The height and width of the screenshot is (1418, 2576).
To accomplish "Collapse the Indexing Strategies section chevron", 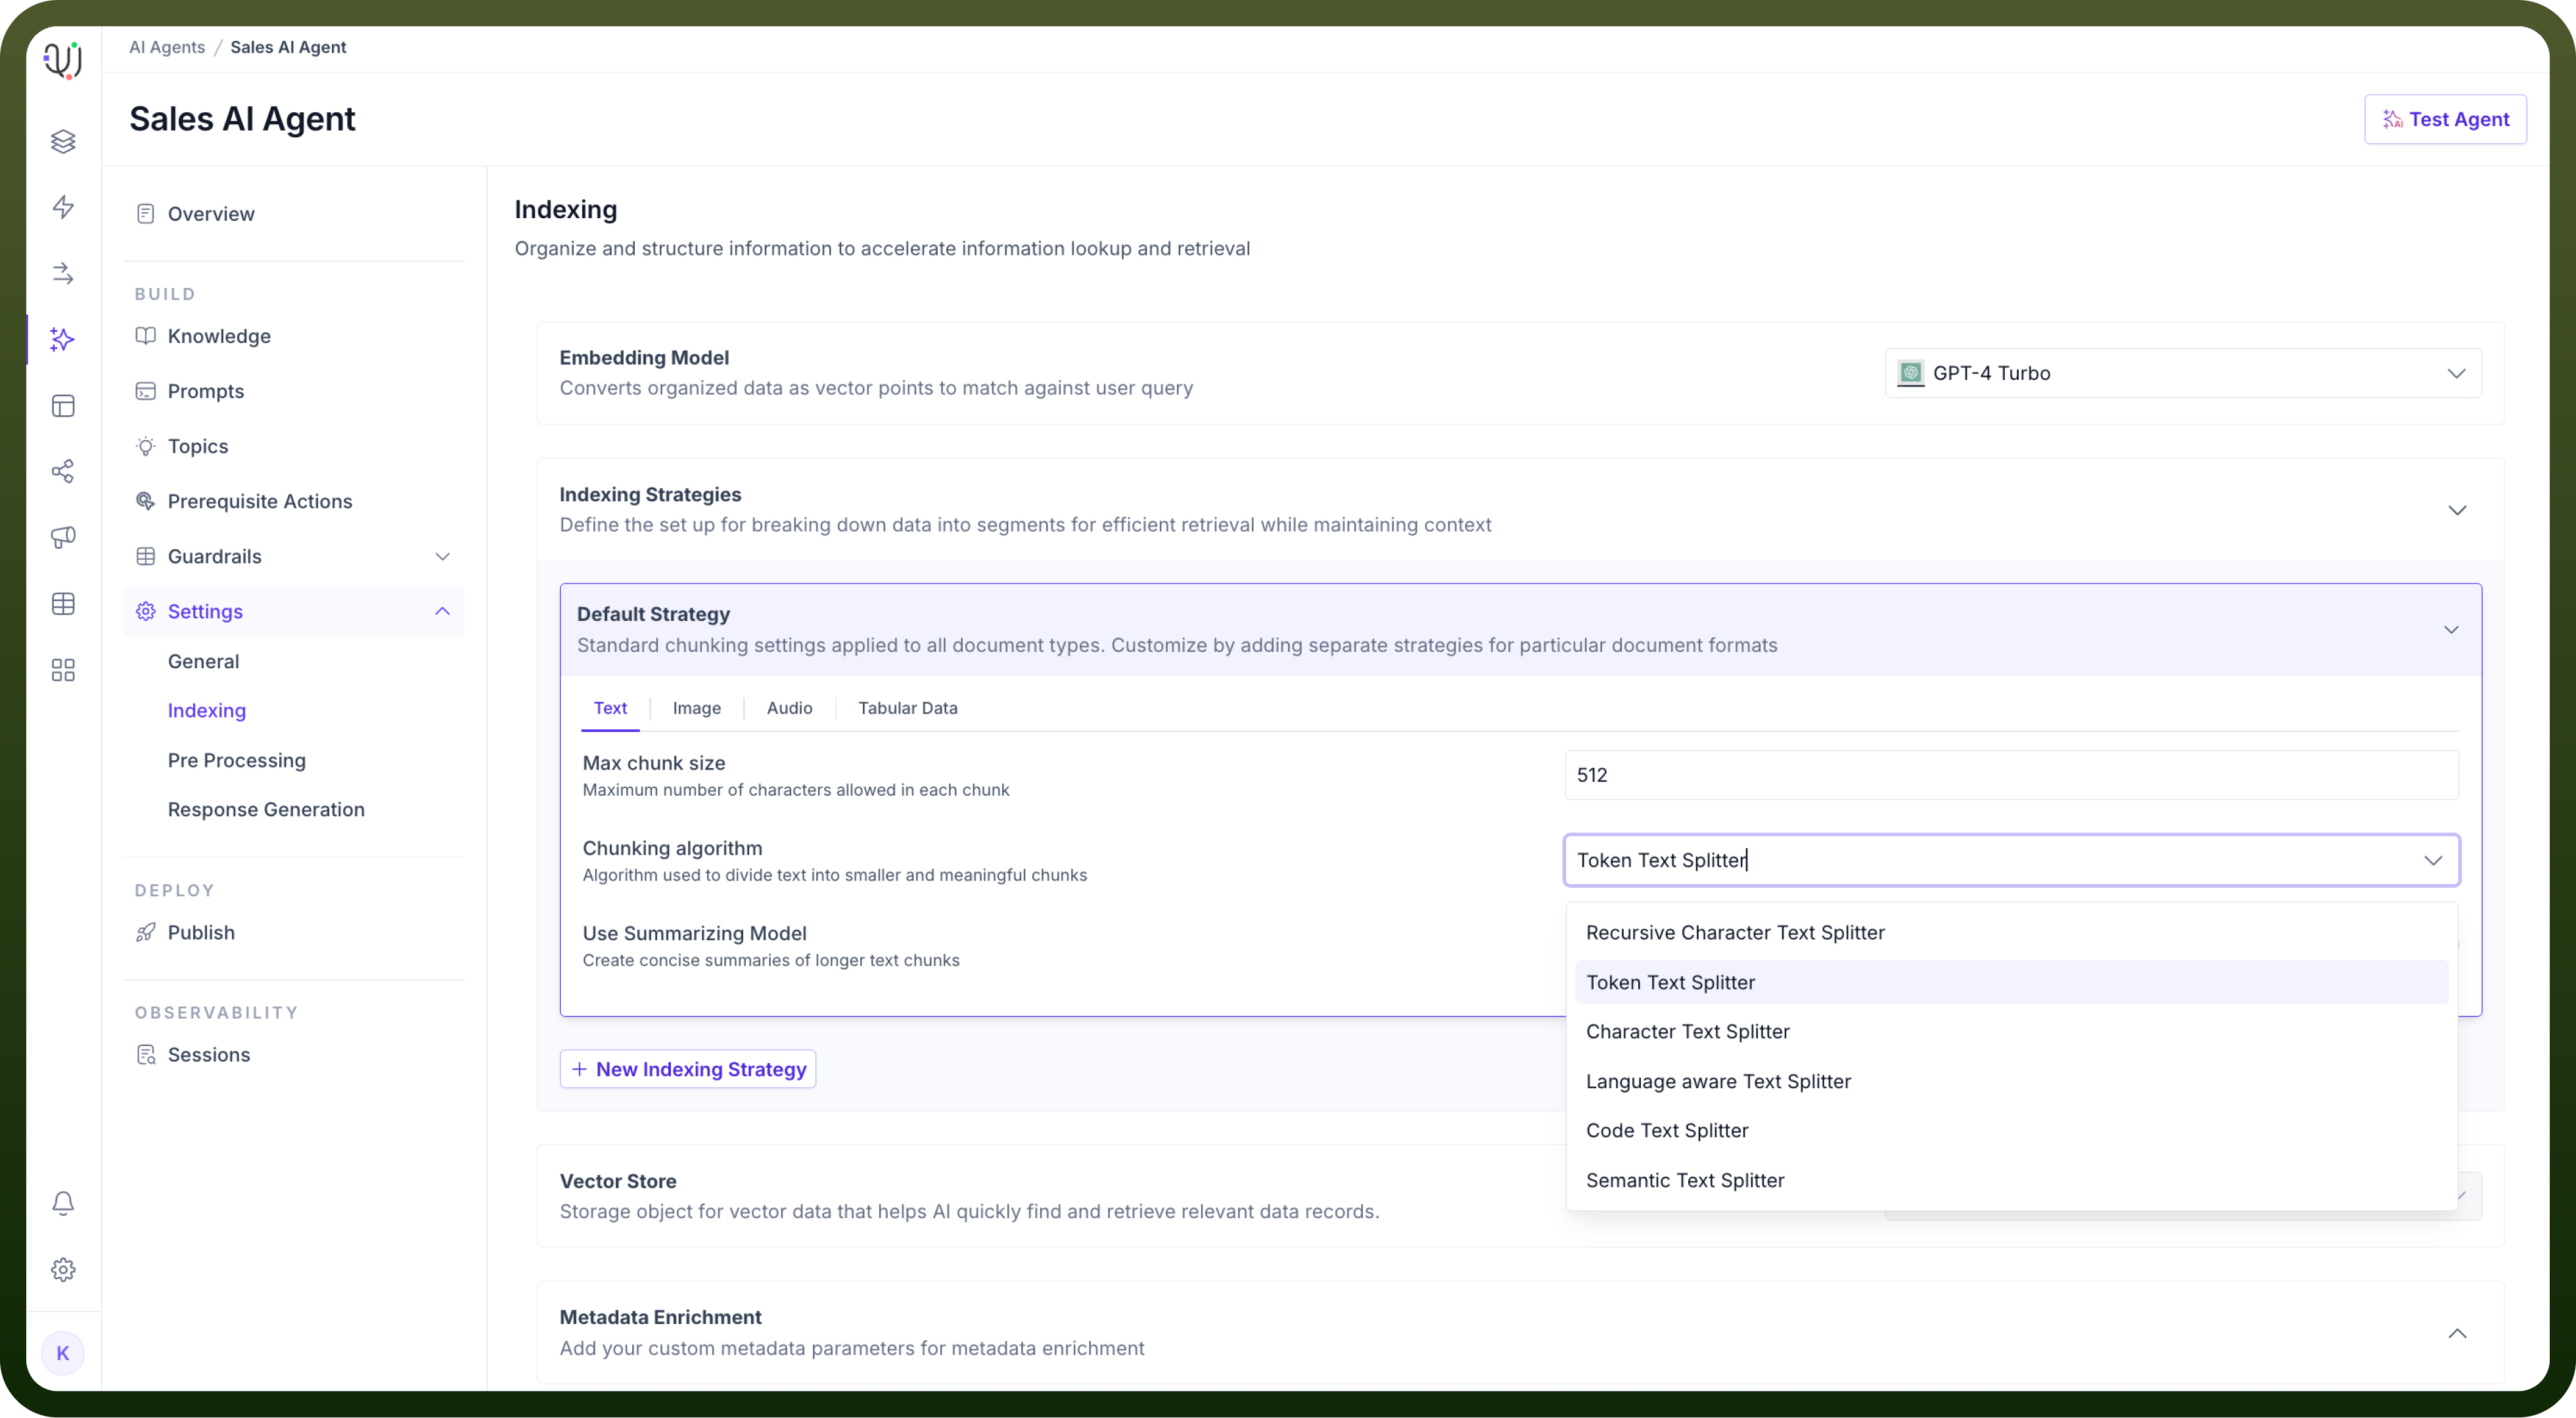I will pos(2457,510).
